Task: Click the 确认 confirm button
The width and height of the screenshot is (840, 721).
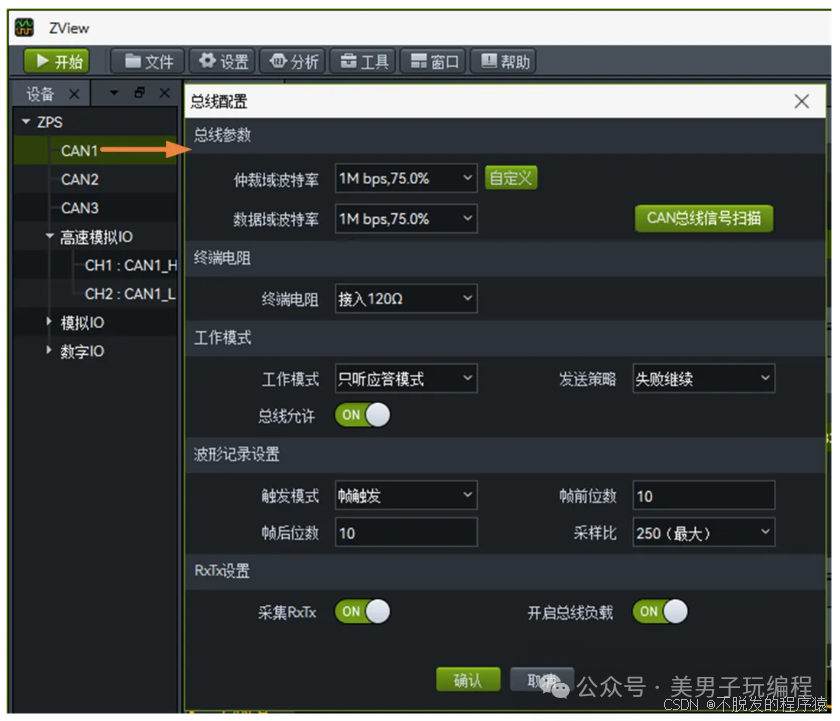Action: tap(468, 680)
